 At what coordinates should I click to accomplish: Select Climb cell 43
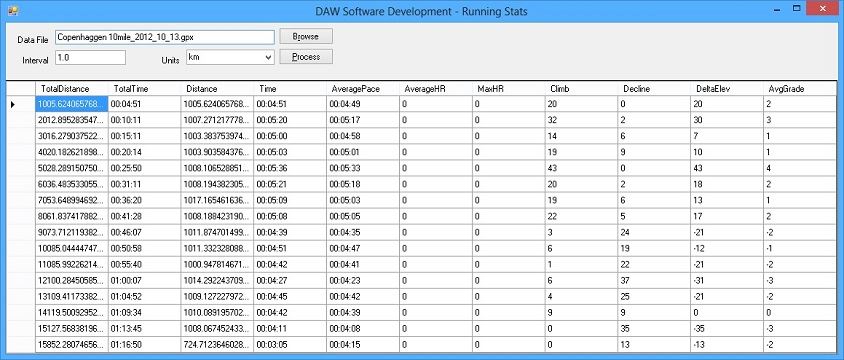(x=581, y=168)
